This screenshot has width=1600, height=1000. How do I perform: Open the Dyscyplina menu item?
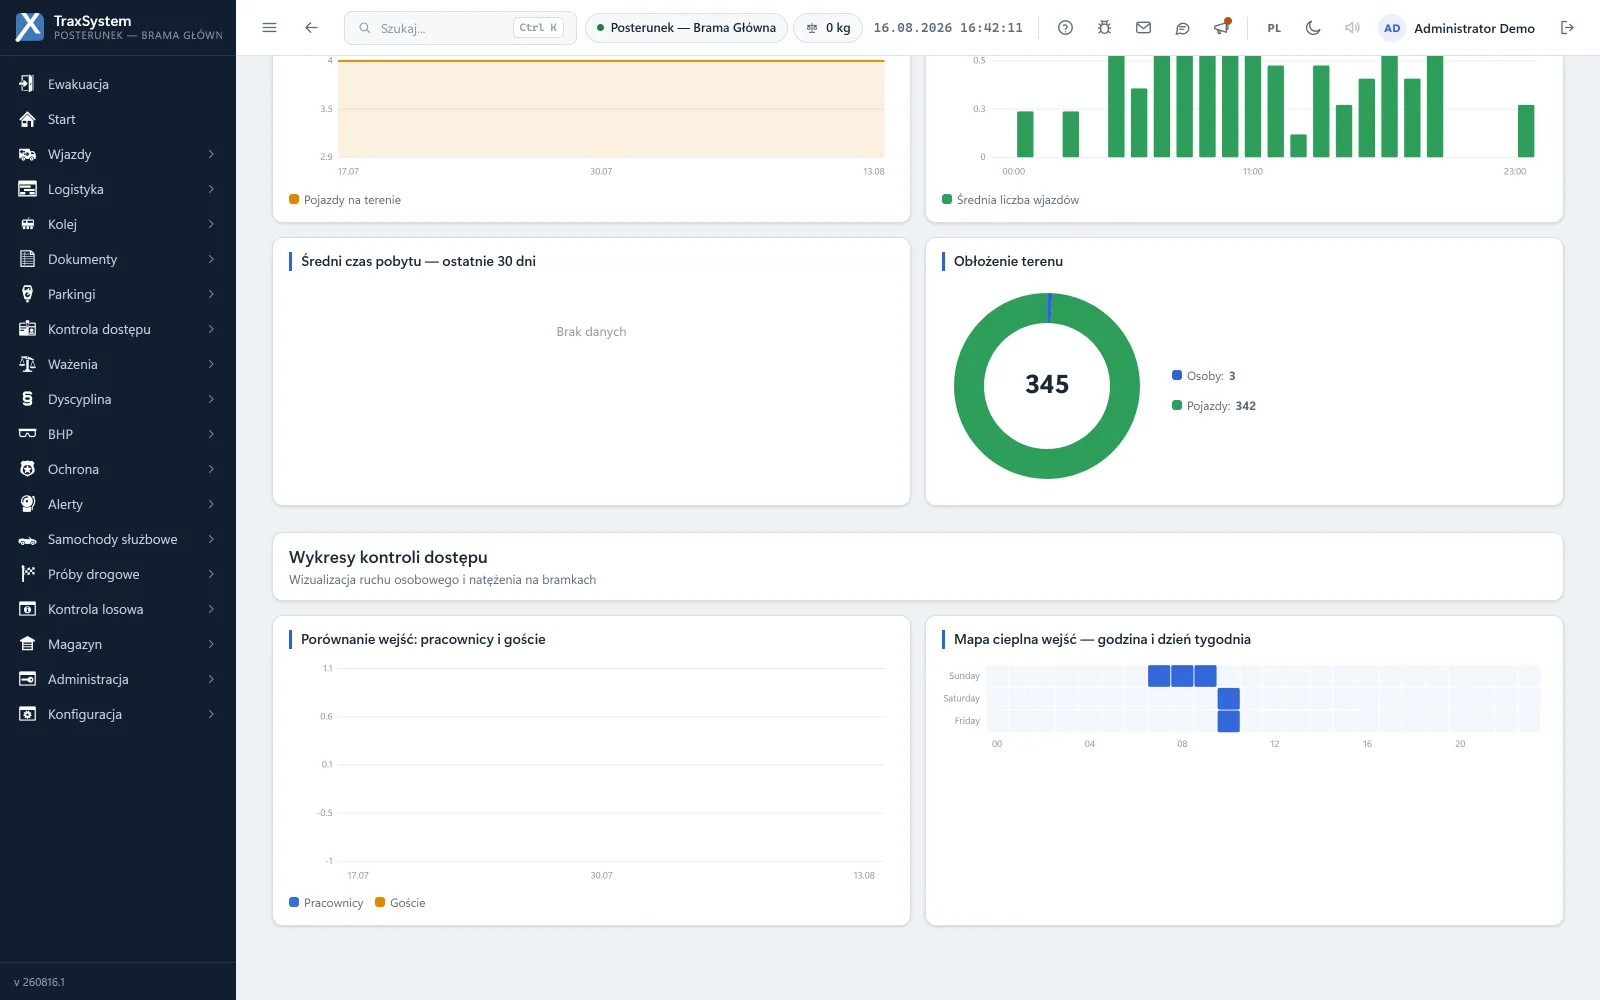click(118, 399)
